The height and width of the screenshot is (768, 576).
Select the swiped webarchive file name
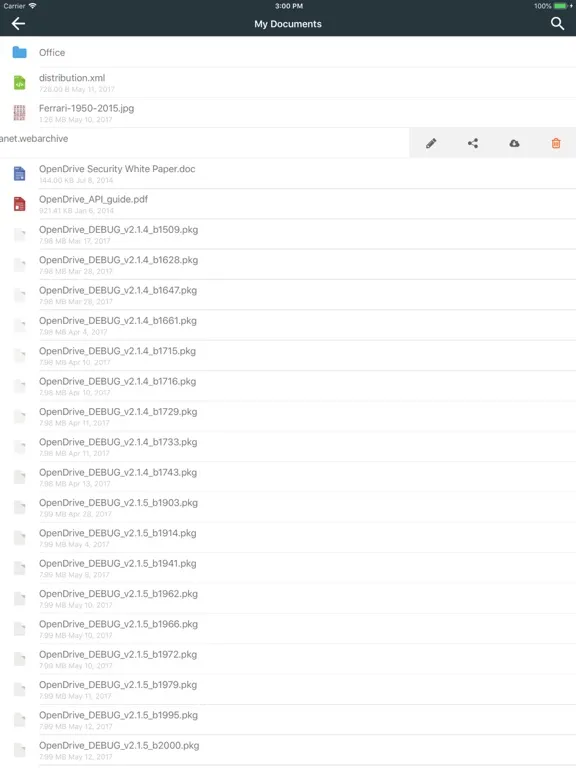point(34,139)
